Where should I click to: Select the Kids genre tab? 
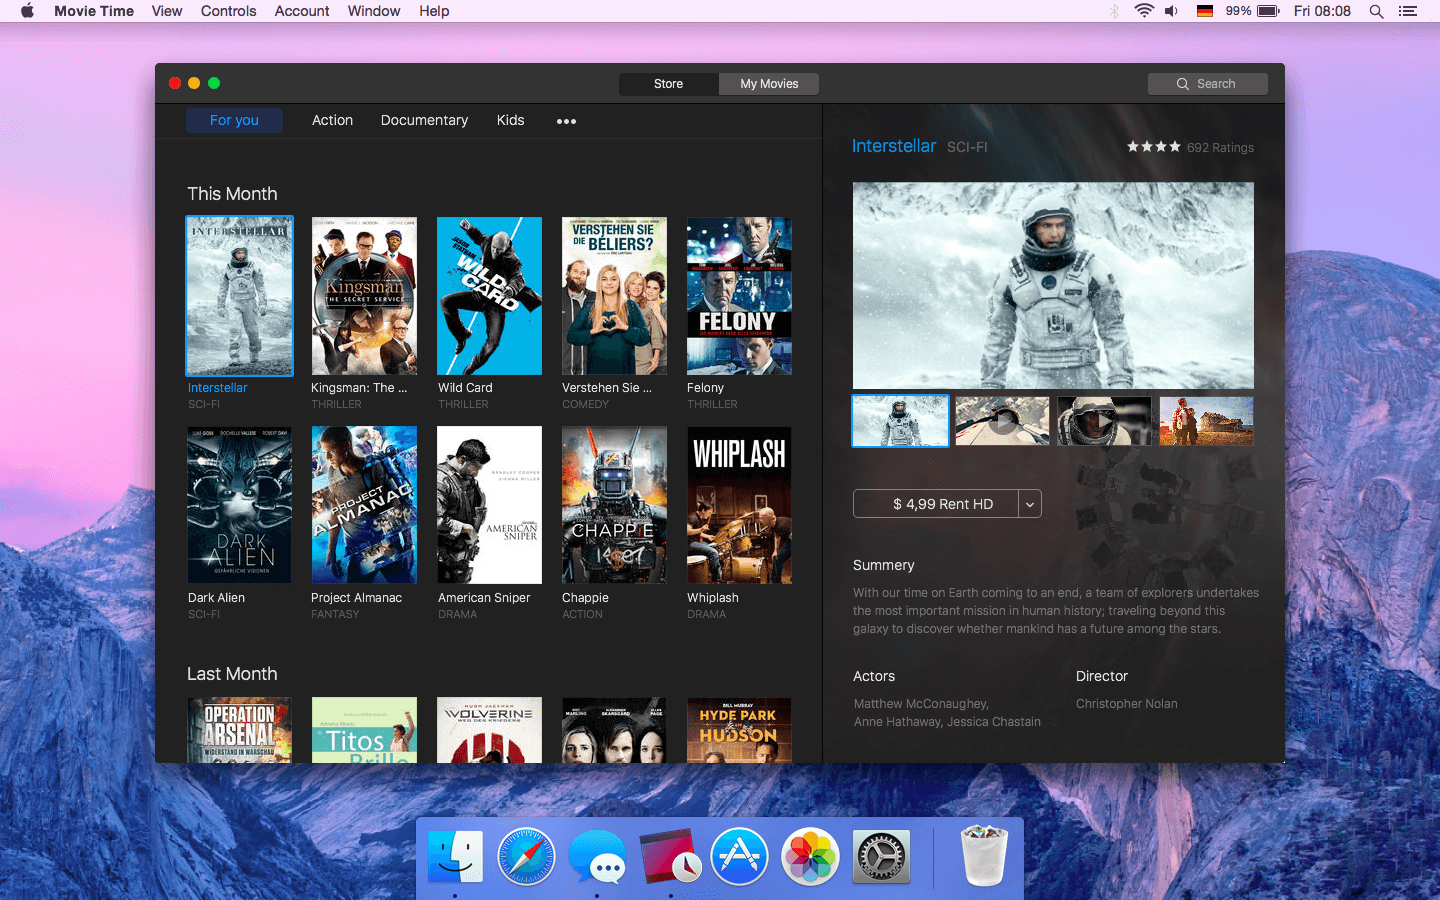click(x=510, y=120)
